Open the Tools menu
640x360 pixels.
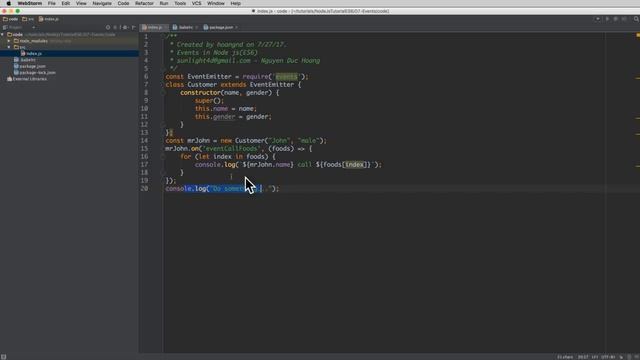point(180,3)
